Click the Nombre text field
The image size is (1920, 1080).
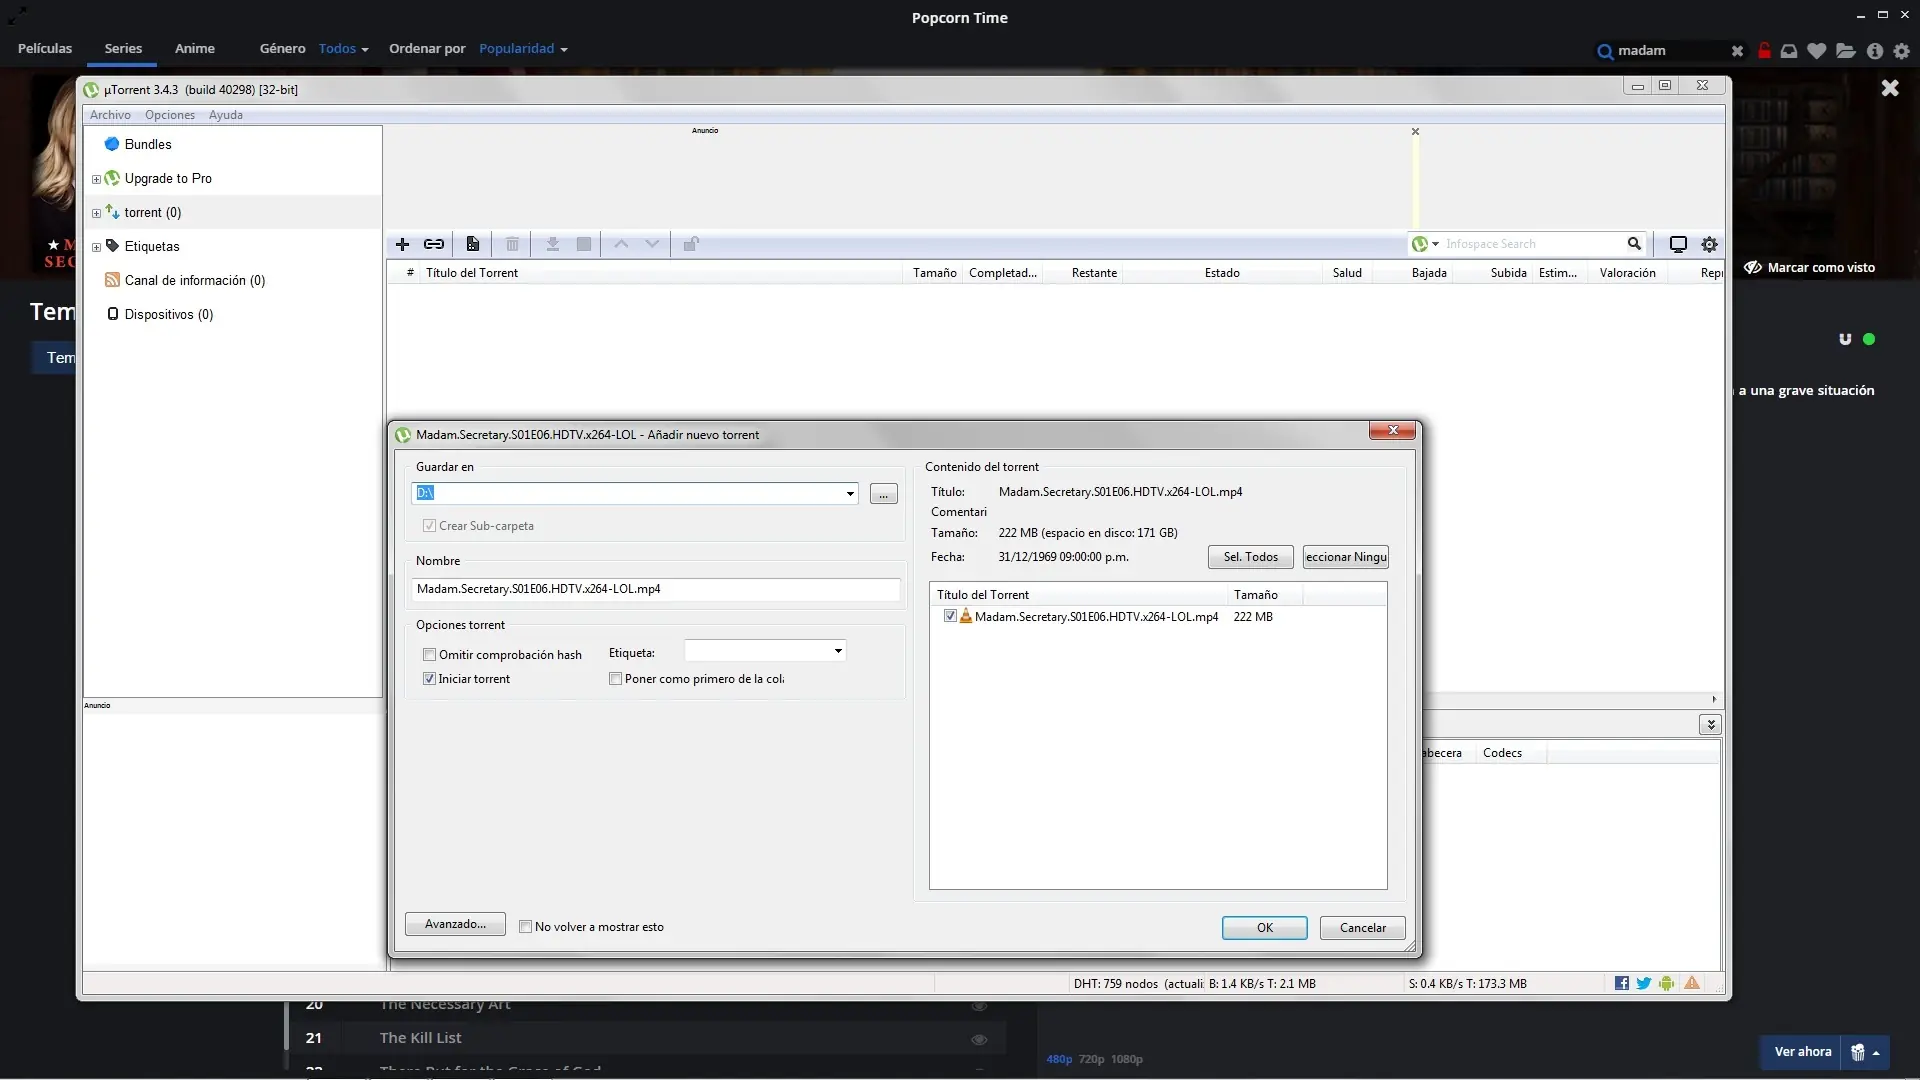click(655, 589)
